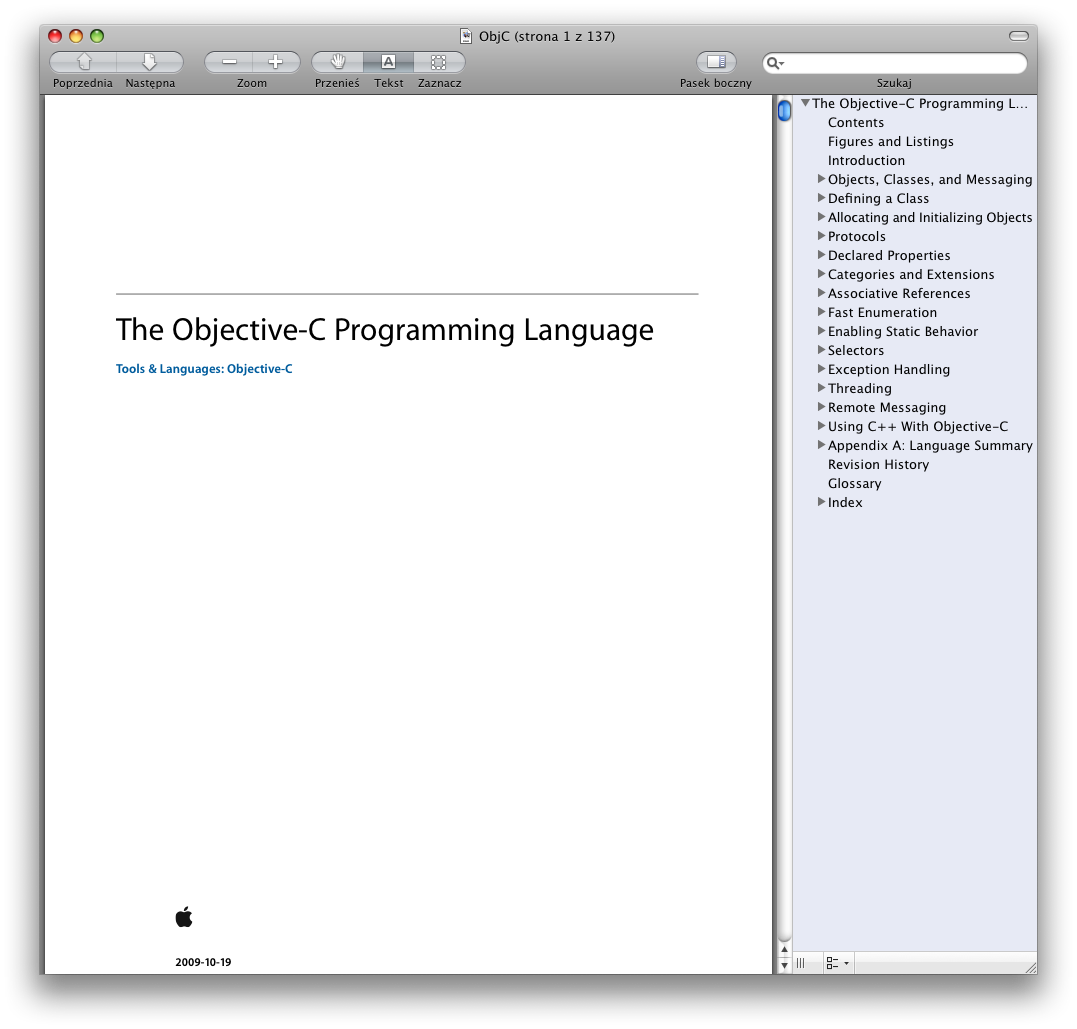Select the Zaznacz selection tool
This screenshot has height=1029, width=1077.
(439, 62)
